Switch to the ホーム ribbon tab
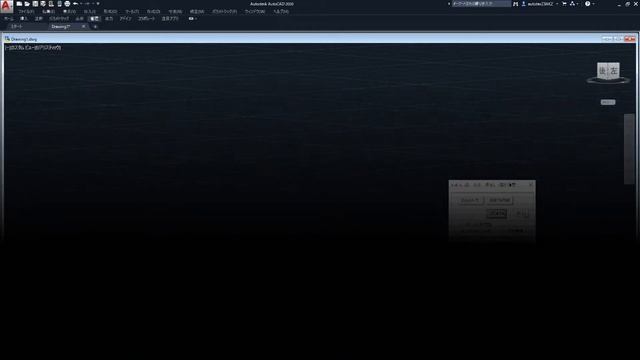The height and width of the screenshot is (360, 640). (9, 19)
